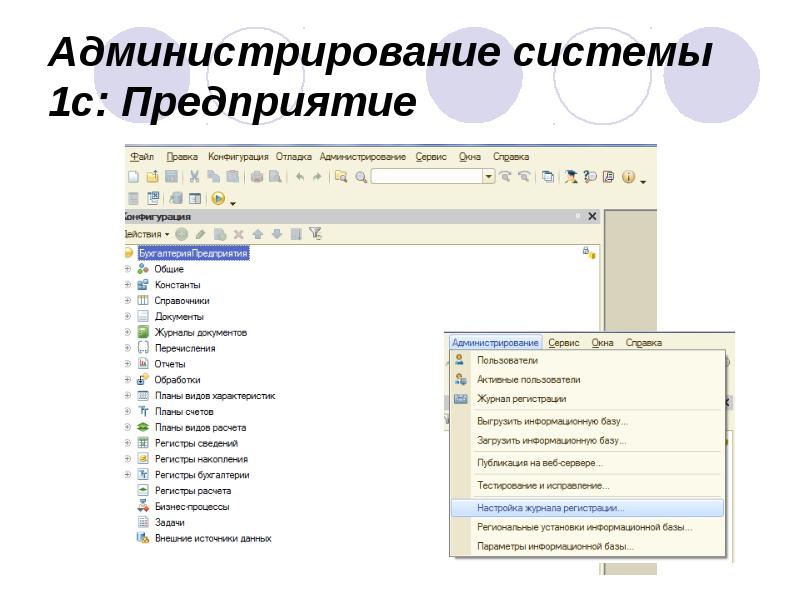Choose Выгрузить информационную базу entry
800x600 pixels.
pos(587,421)
